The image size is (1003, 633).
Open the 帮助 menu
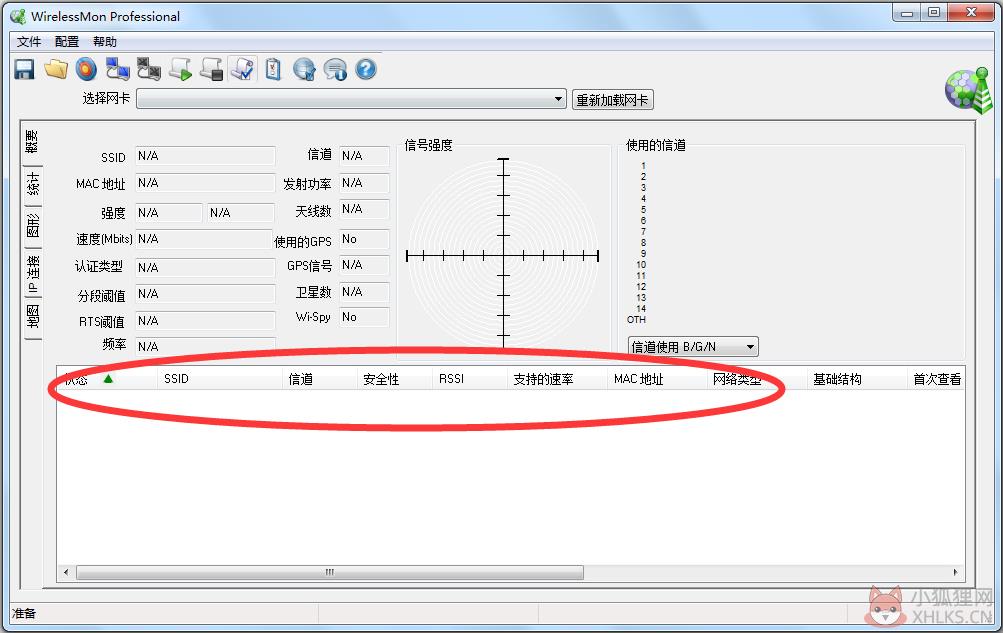[105, 42]
